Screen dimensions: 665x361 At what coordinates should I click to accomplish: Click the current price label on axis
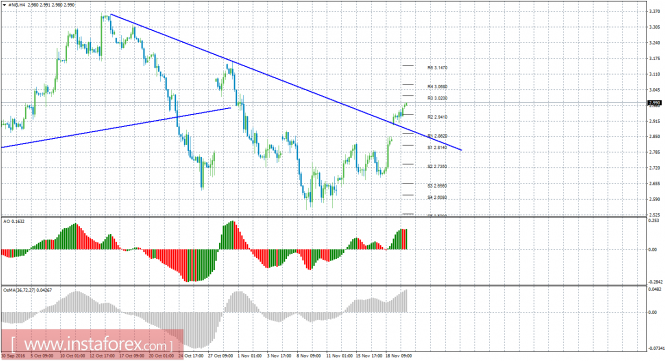point(656,103)
